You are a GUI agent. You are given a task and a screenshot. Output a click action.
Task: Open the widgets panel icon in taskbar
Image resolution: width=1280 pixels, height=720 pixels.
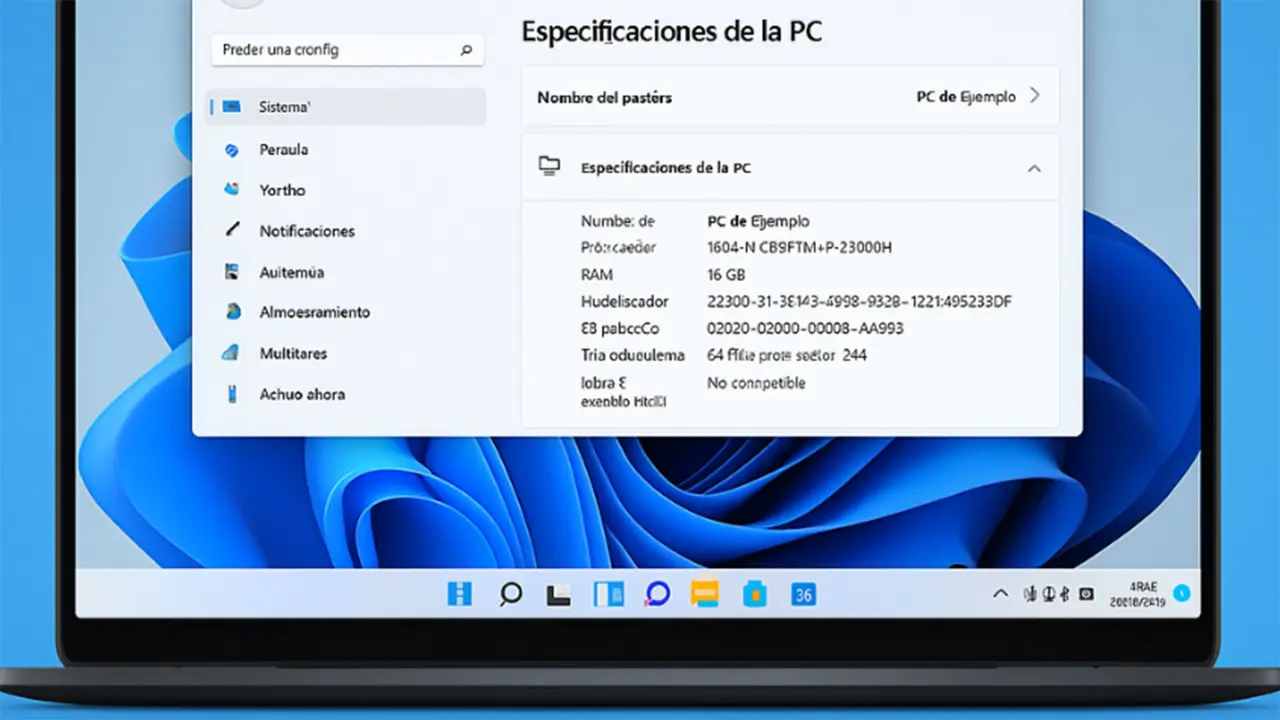click(608, 594)
